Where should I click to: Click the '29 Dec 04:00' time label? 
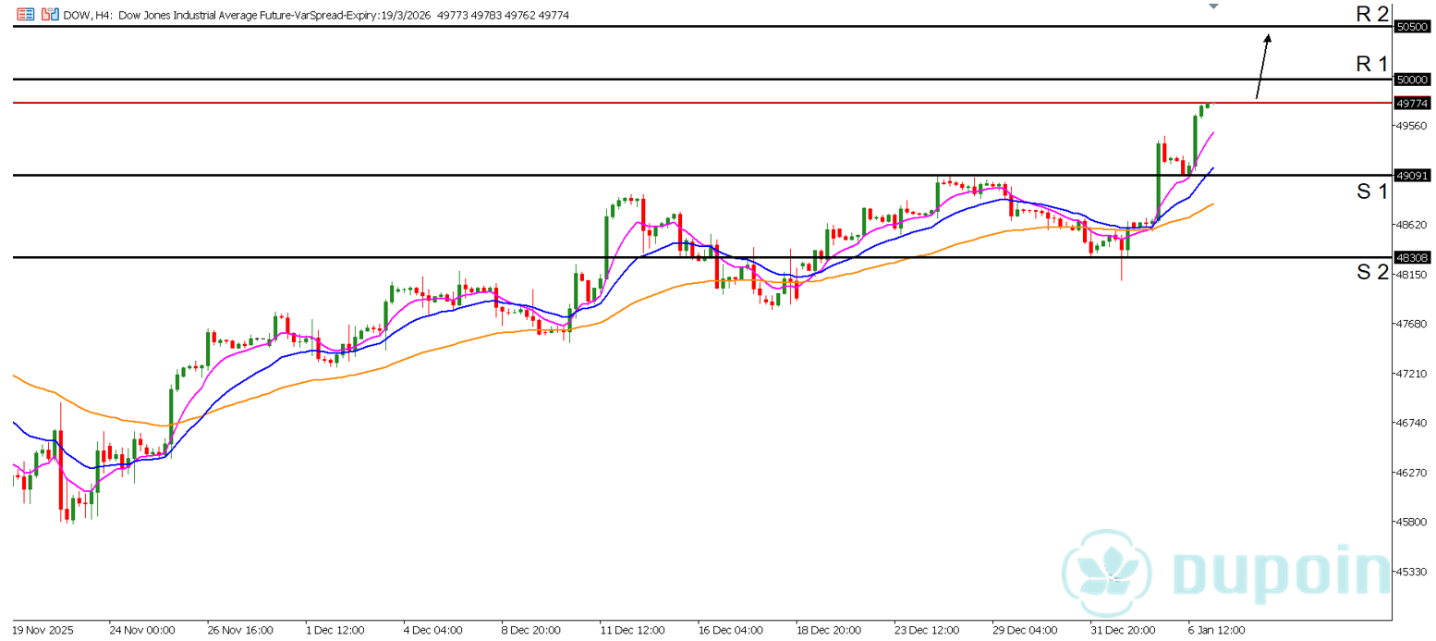pyautogui.click(x=1026, y=631)
